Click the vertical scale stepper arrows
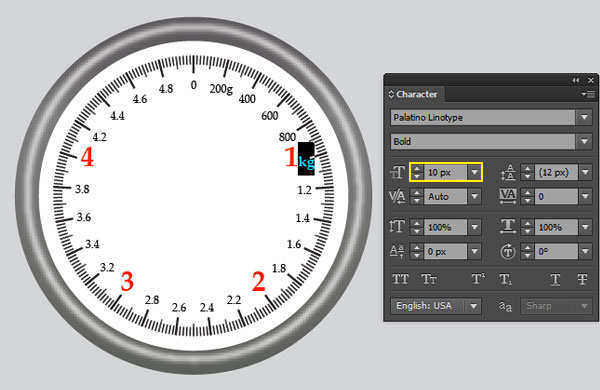This screenshot has height=390, width=600. 417,227
